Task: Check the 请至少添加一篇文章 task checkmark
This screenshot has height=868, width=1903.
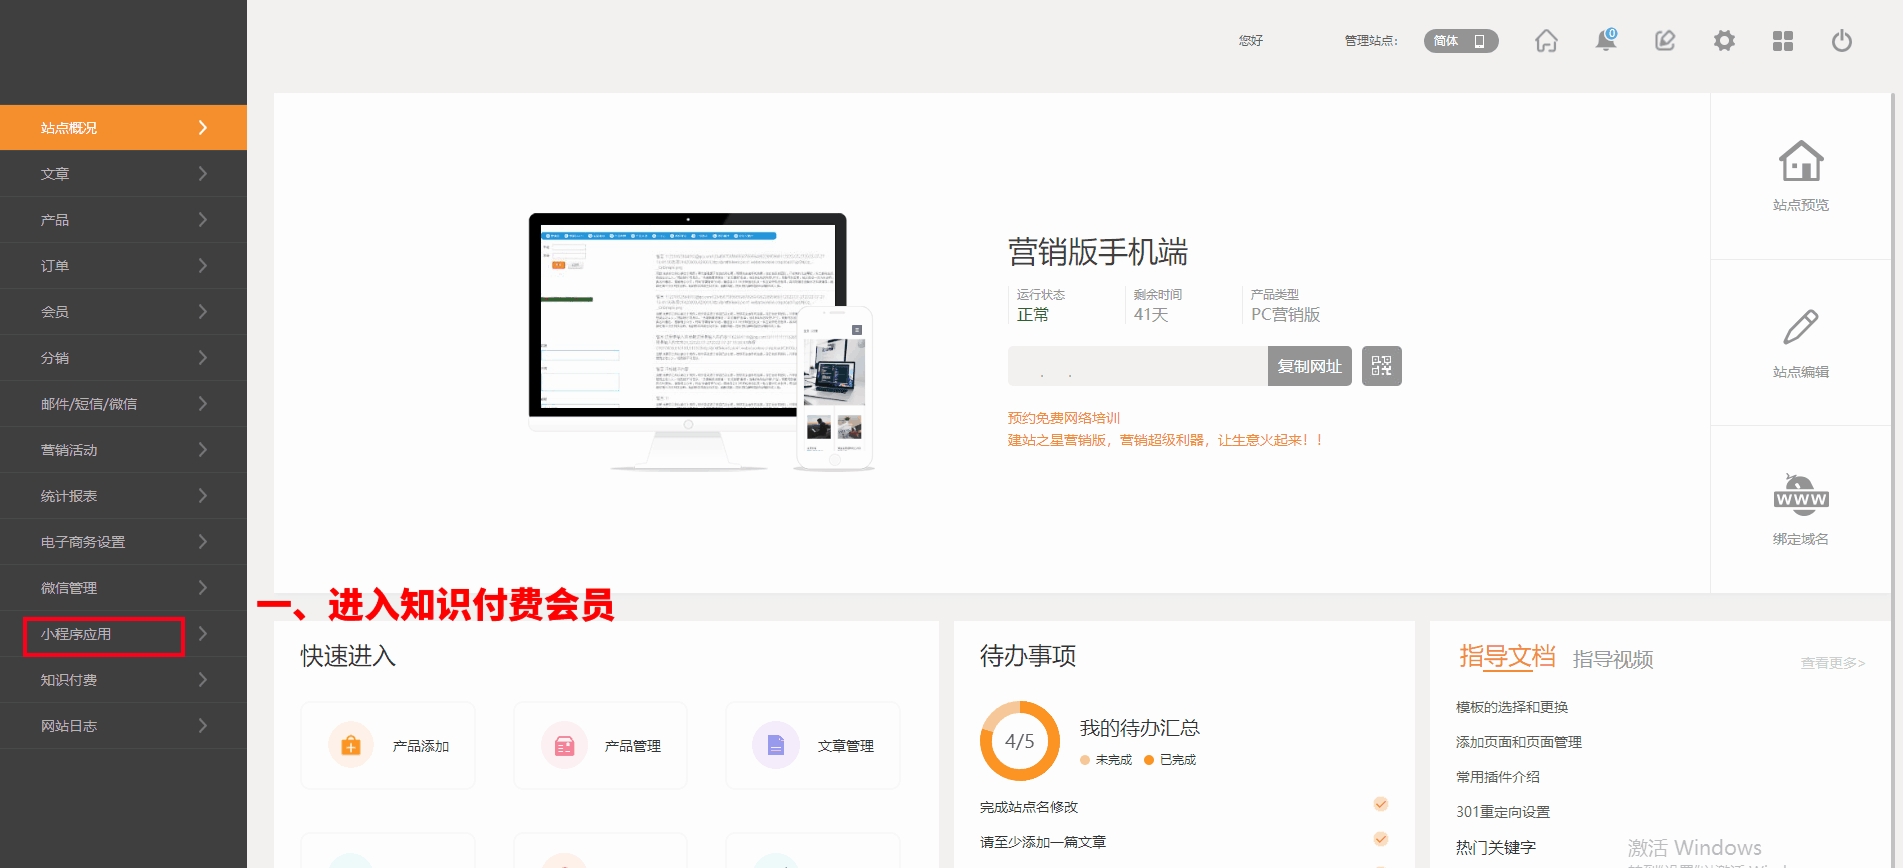Action: pos(1381,839)
